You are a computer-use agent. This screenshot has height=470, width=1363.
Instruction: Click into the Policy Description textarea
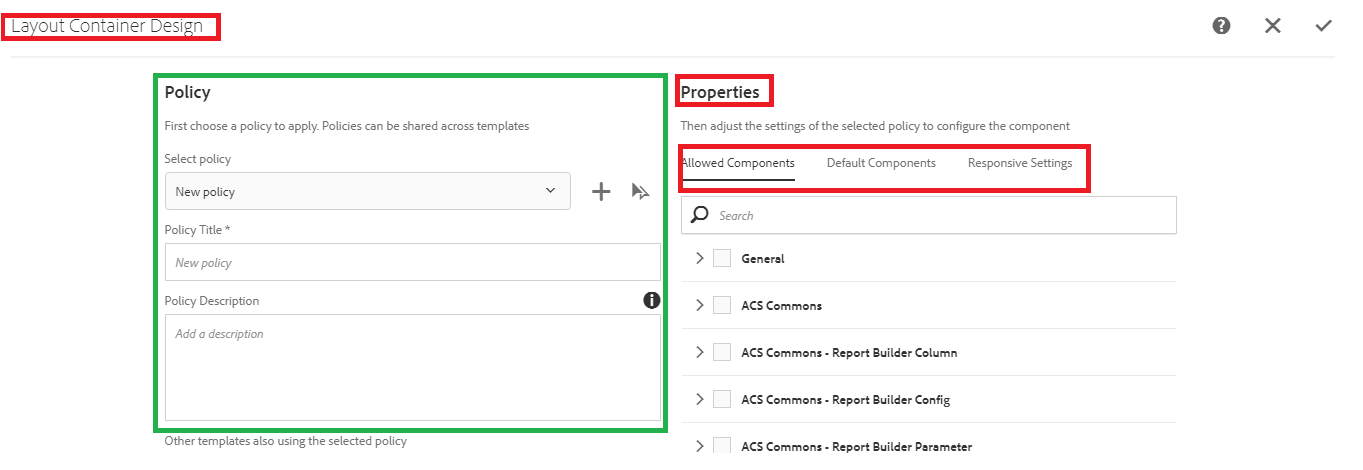pos(412,367)
